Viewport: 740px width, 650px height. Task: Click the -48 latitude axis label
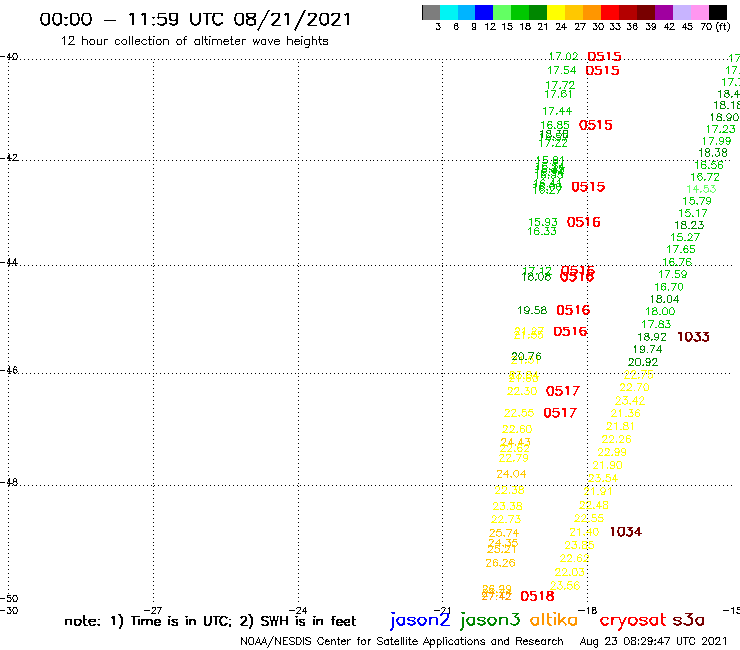pos(9,483)
